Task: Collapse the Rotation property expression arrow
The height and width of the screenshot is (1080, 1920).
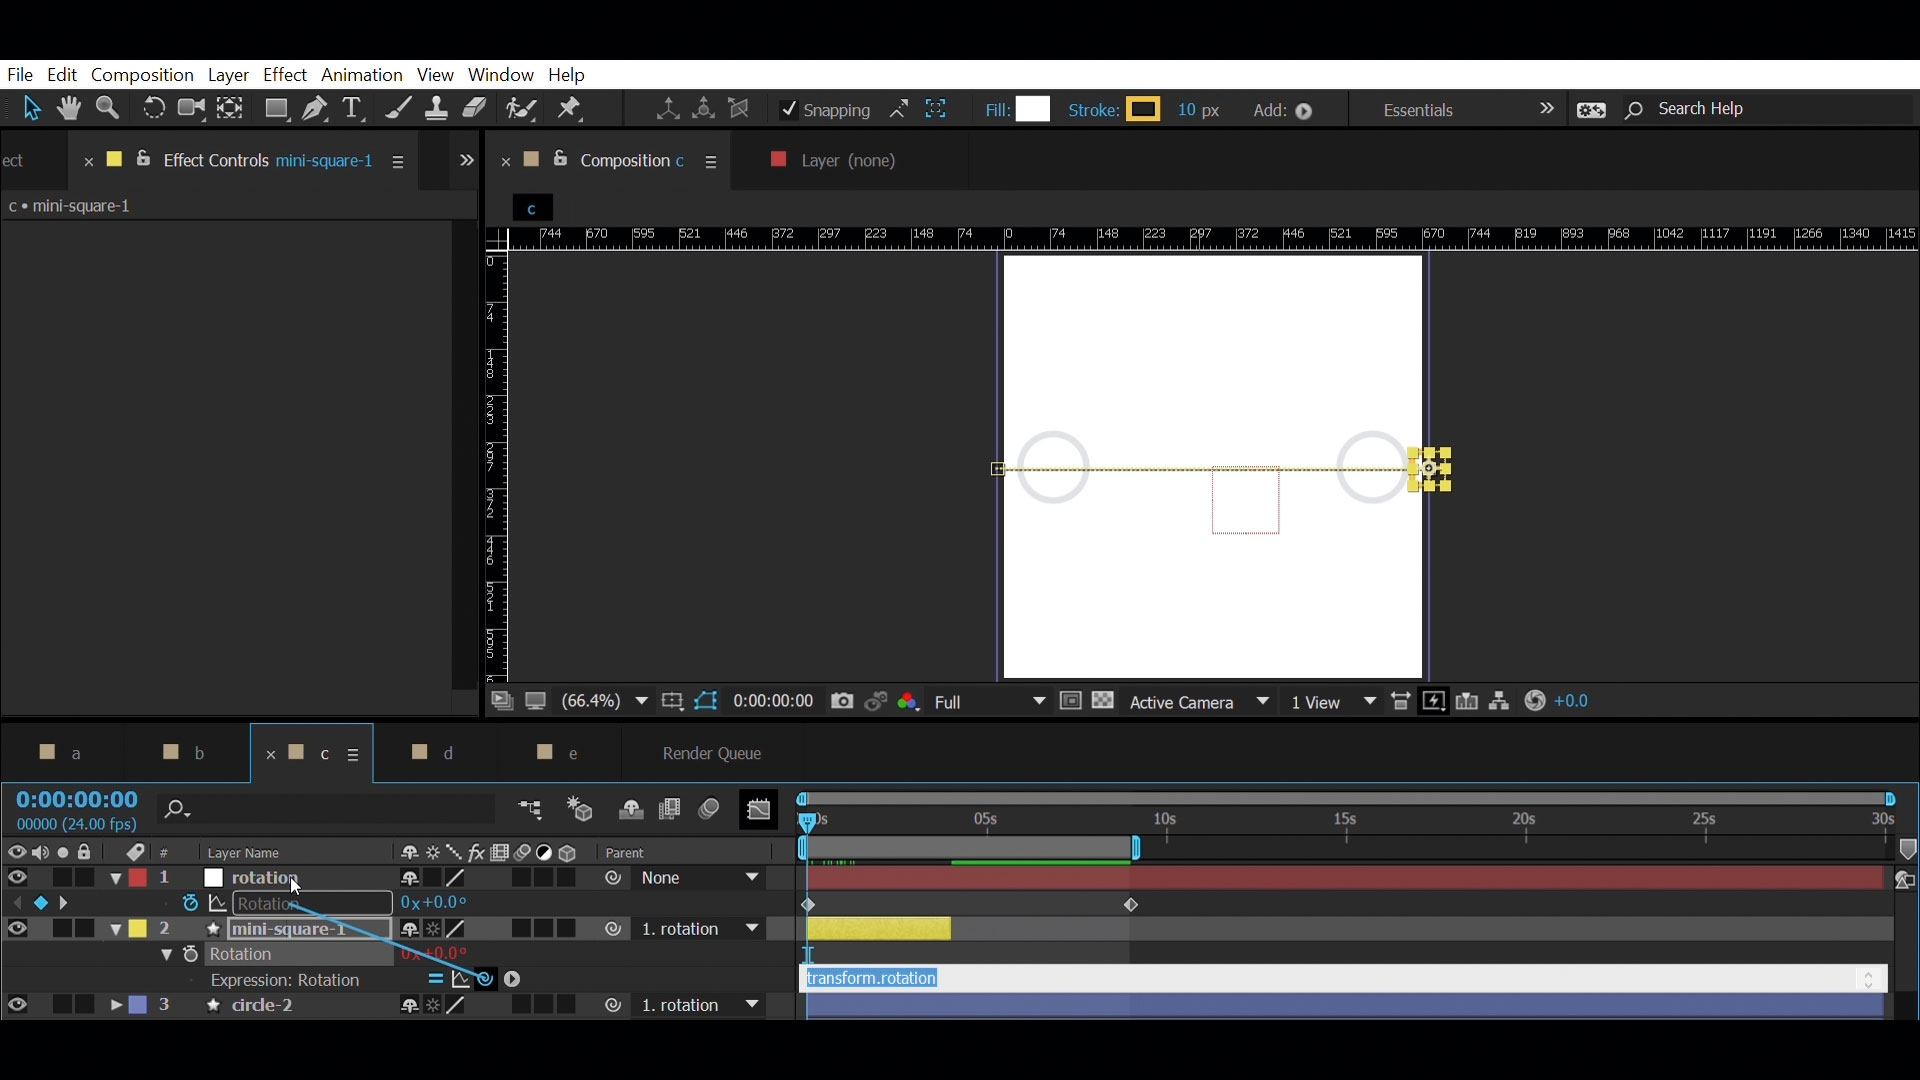Action: pos(166,956)
